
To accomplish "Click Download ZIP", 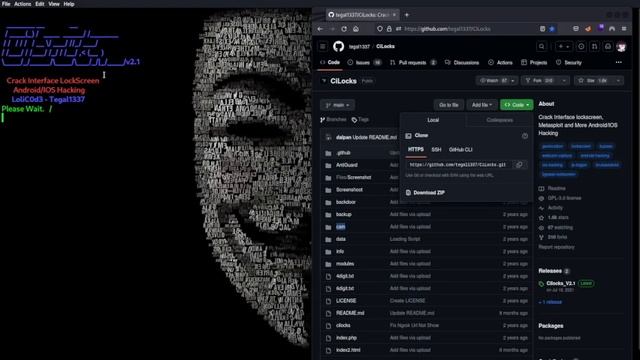I will 425,192.
